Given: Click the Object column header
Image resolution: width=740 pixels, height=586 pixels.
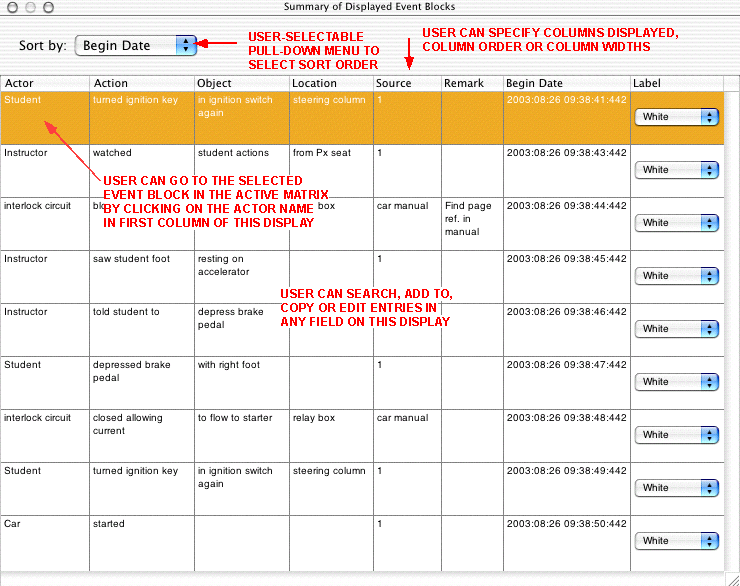Looking at the screenshot, I should 242,83.
